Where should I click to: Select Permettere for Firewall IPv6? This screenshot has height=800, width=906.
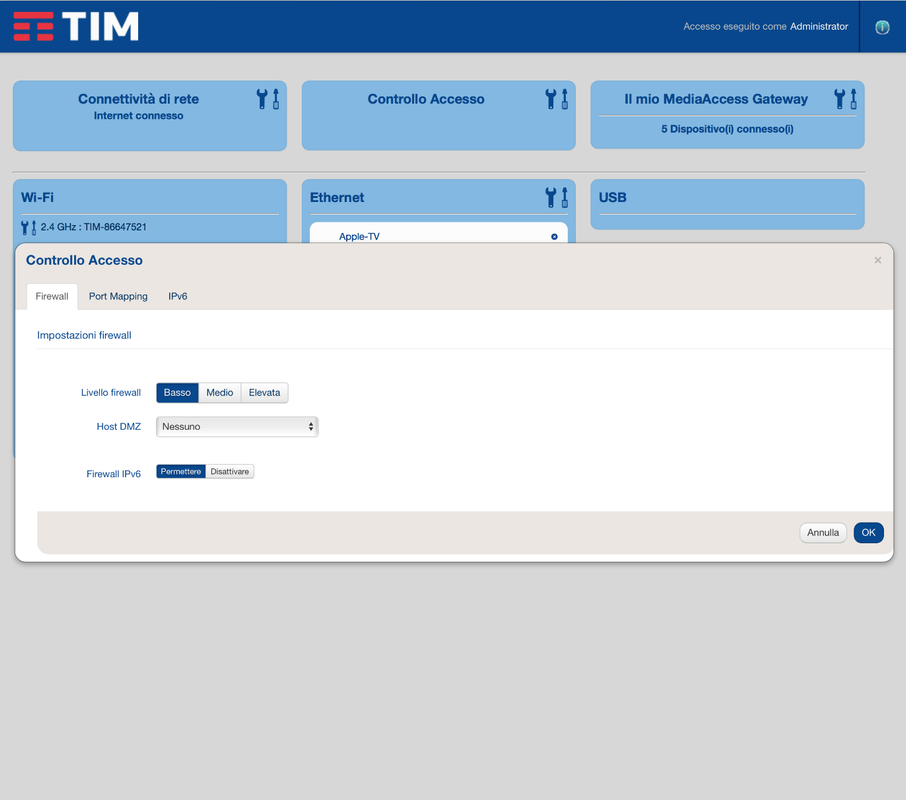(181, 472)
